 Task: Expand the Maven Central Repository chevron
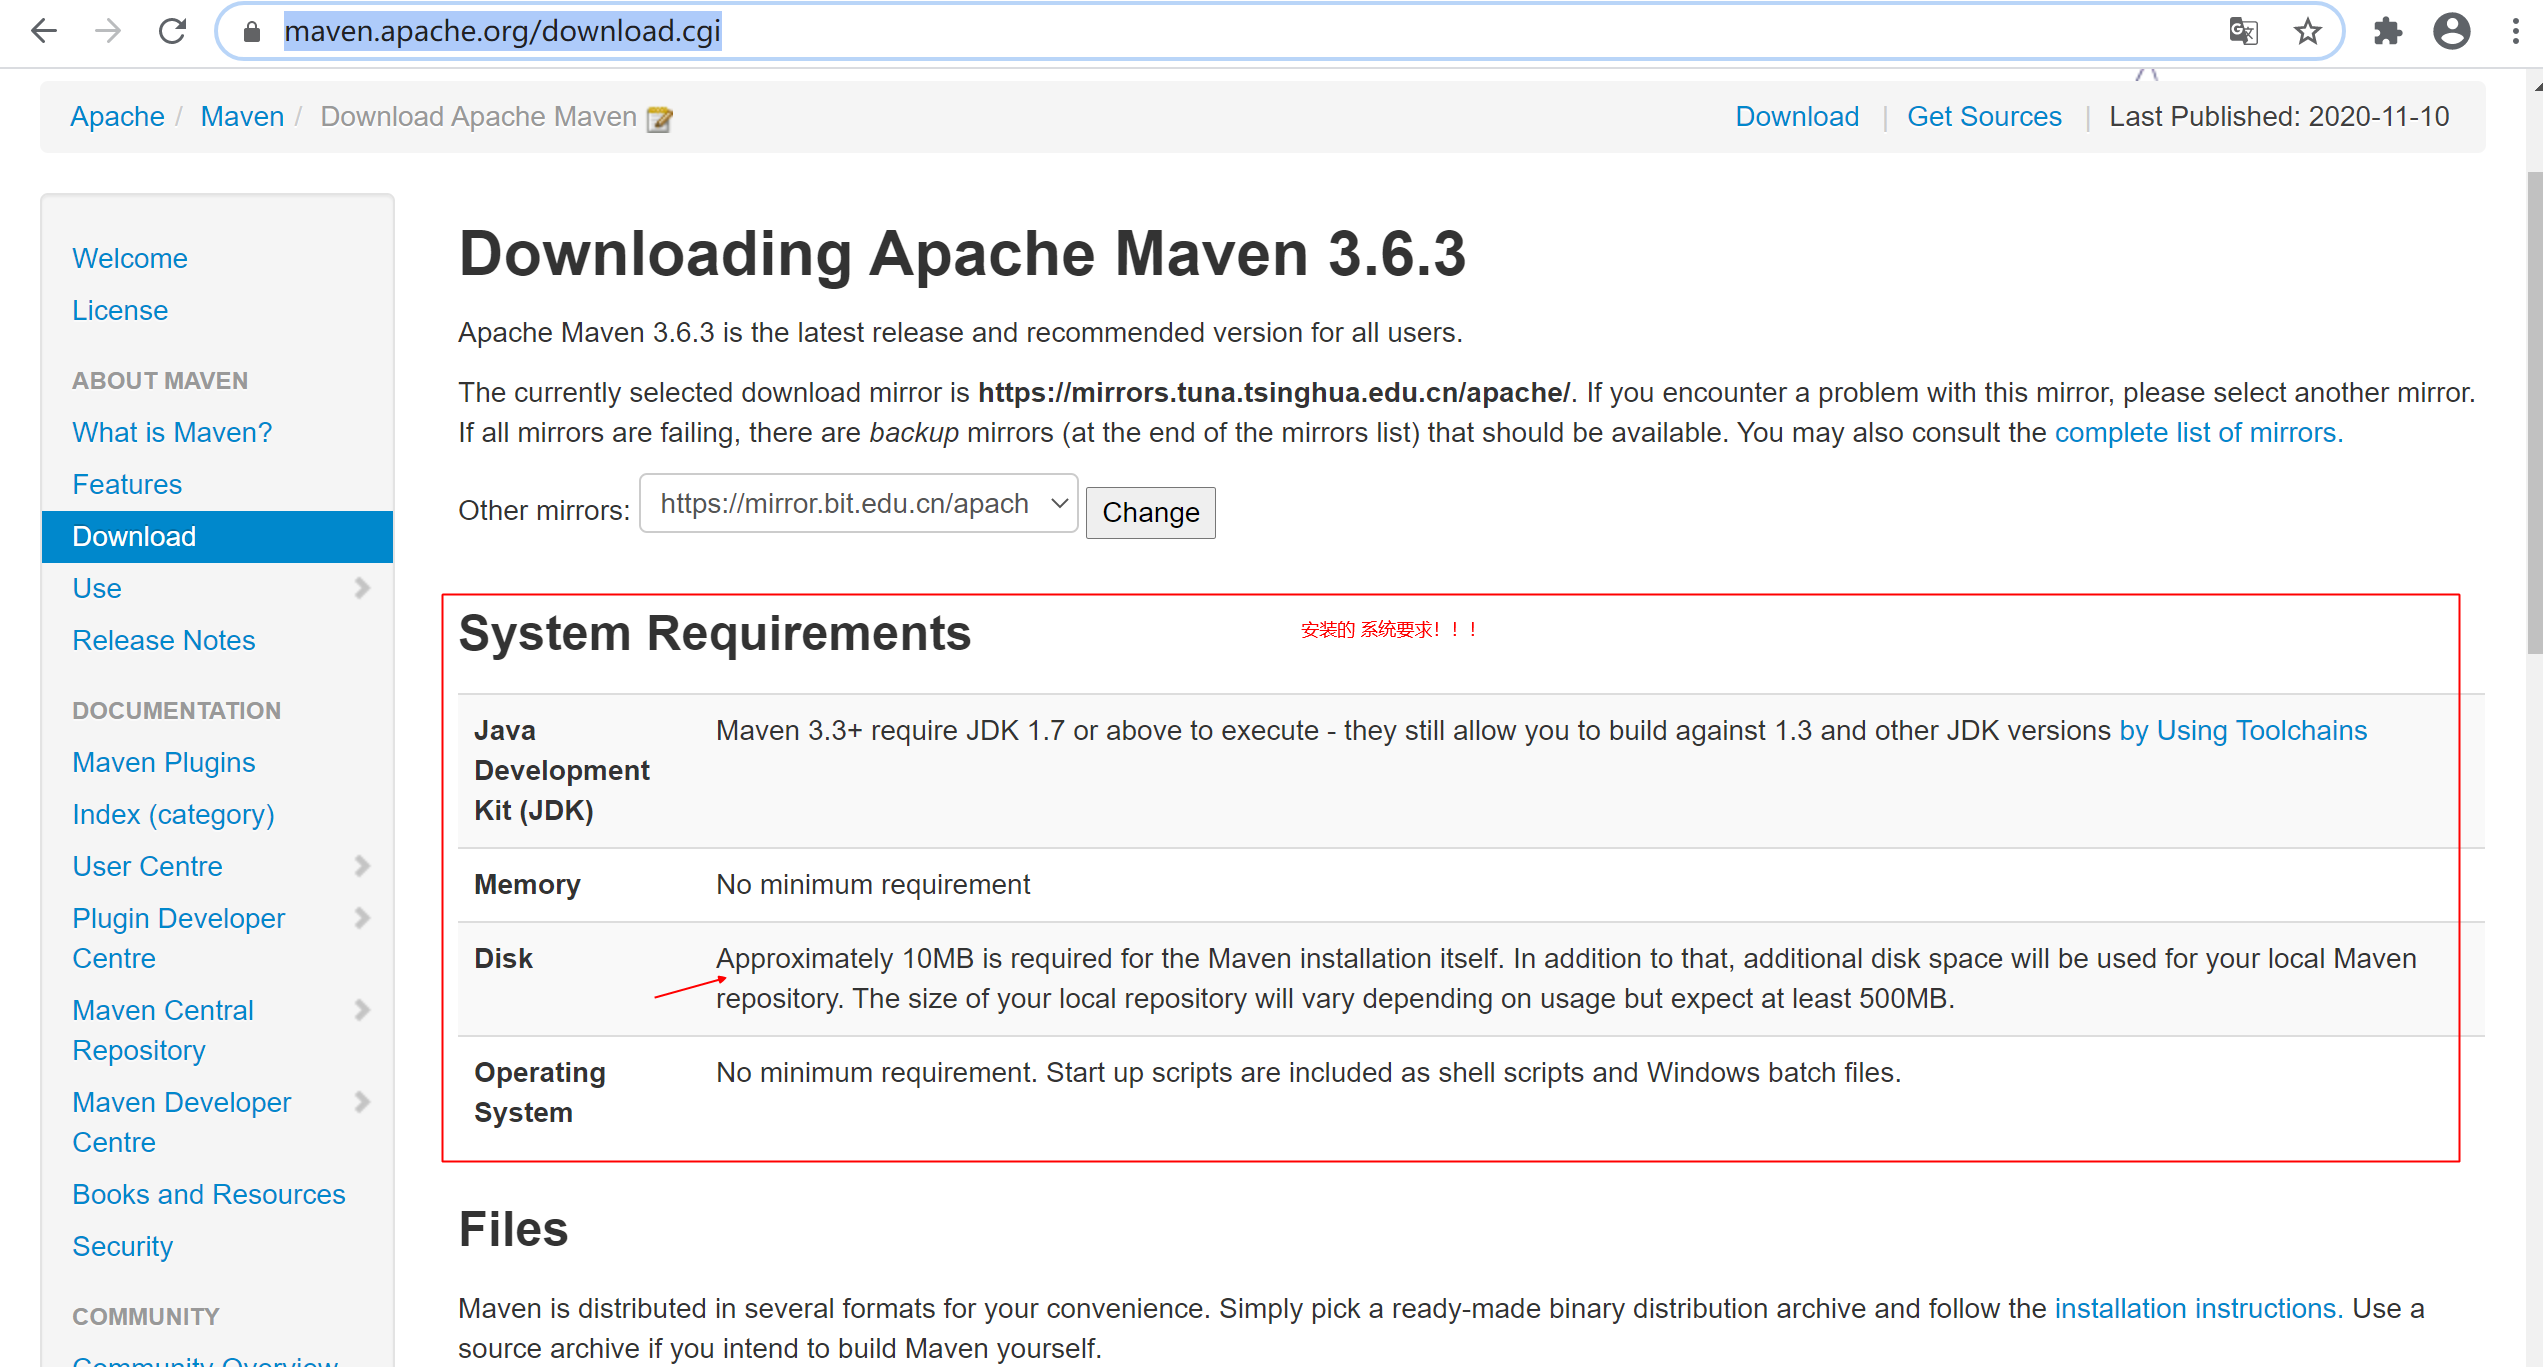[x=362, y=1010]
